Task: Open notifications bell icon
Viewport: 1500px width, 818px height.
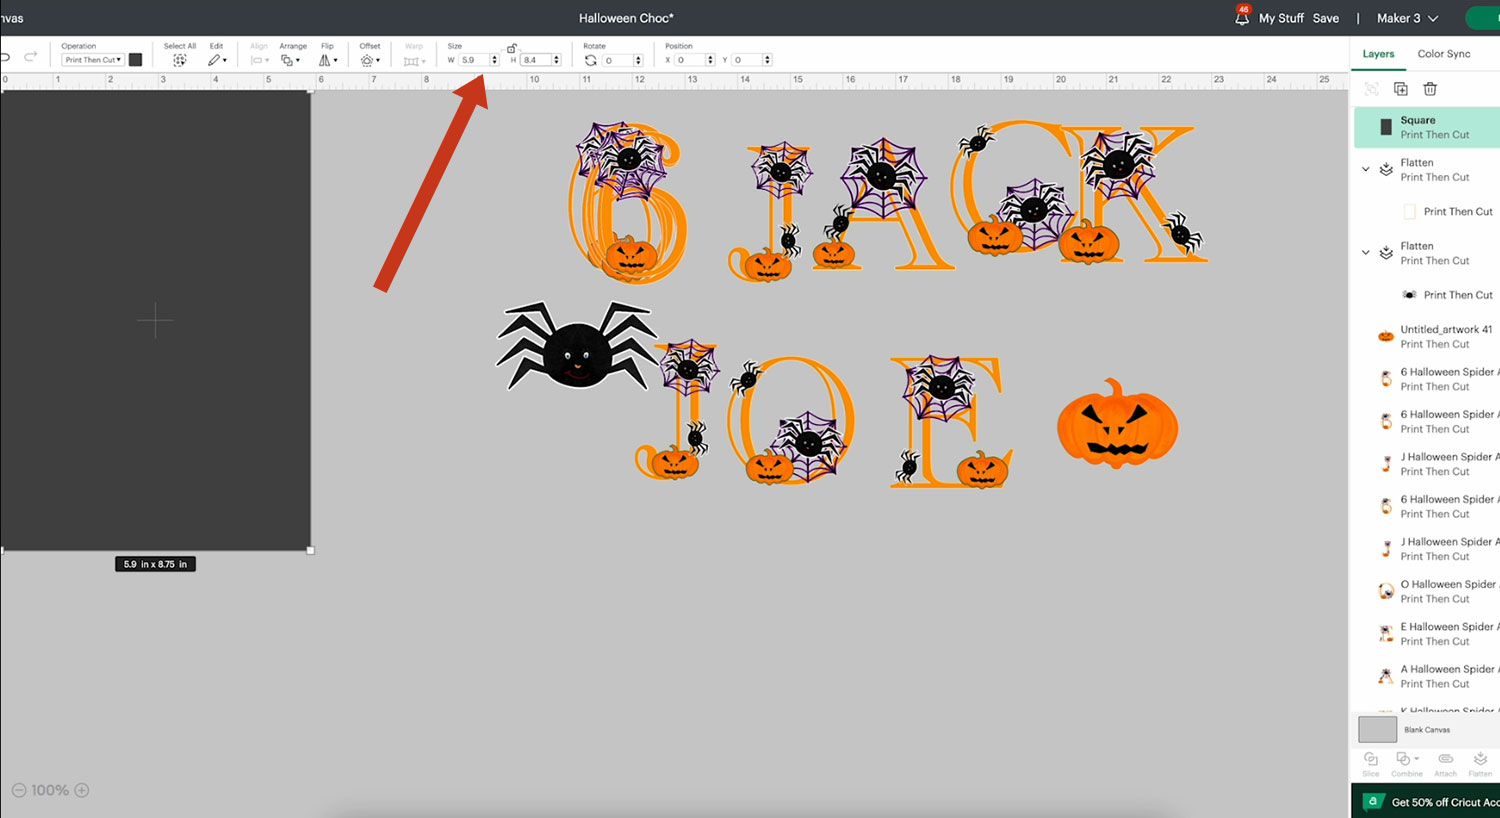Action: coord(1242,18)
